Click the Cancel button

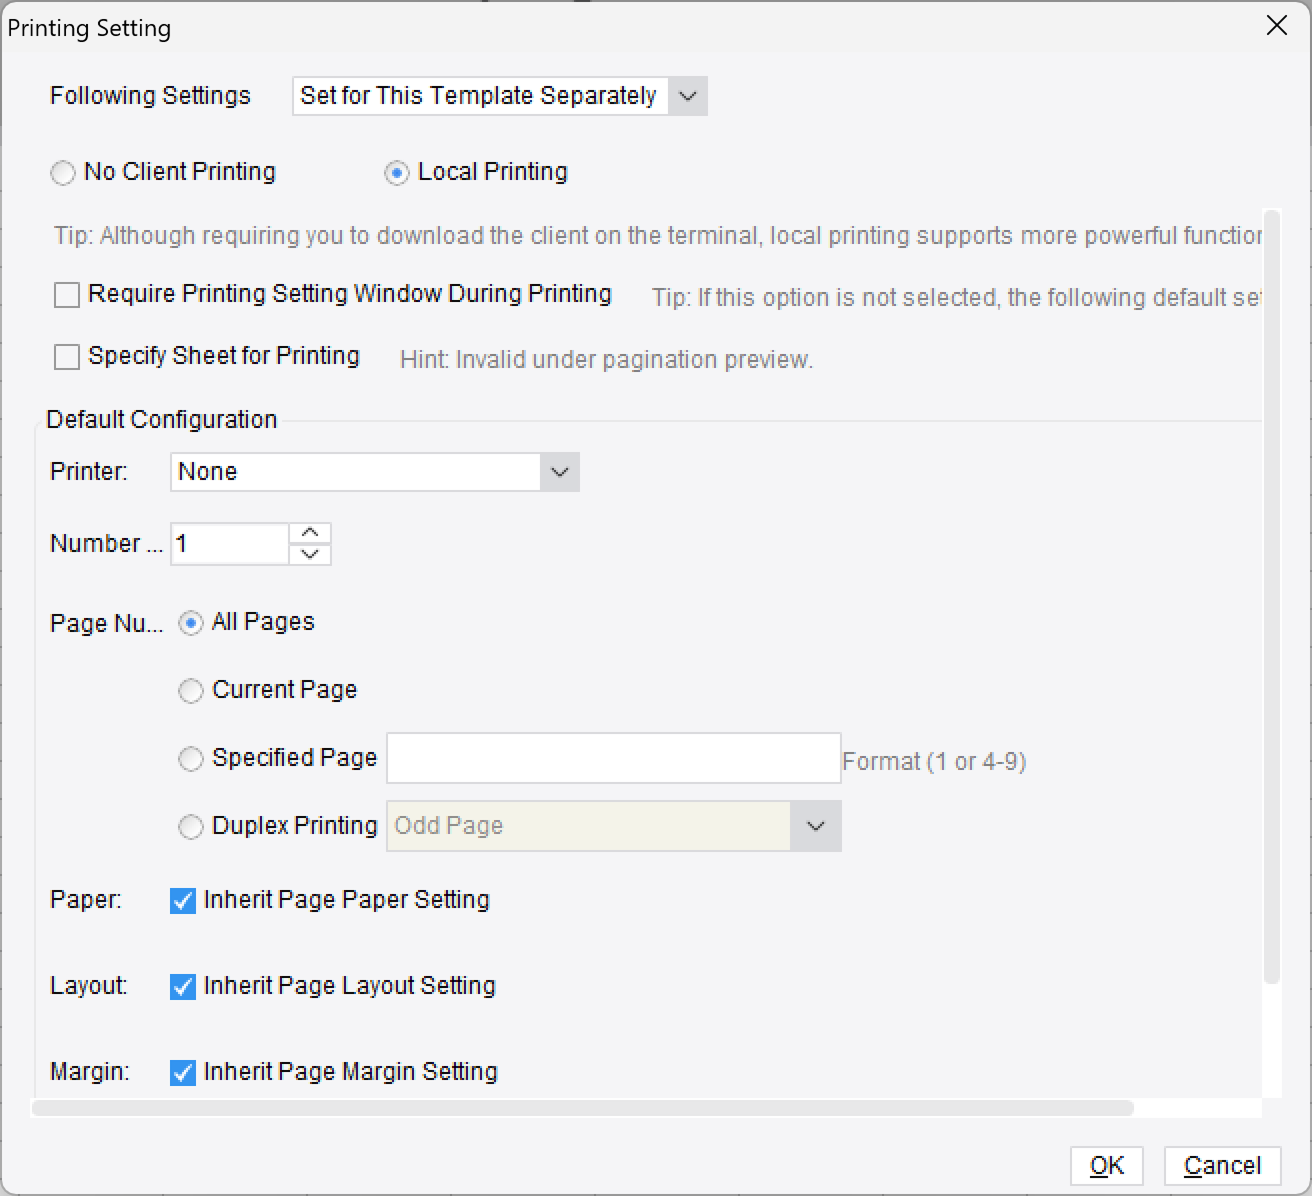click(1221, 1165)
